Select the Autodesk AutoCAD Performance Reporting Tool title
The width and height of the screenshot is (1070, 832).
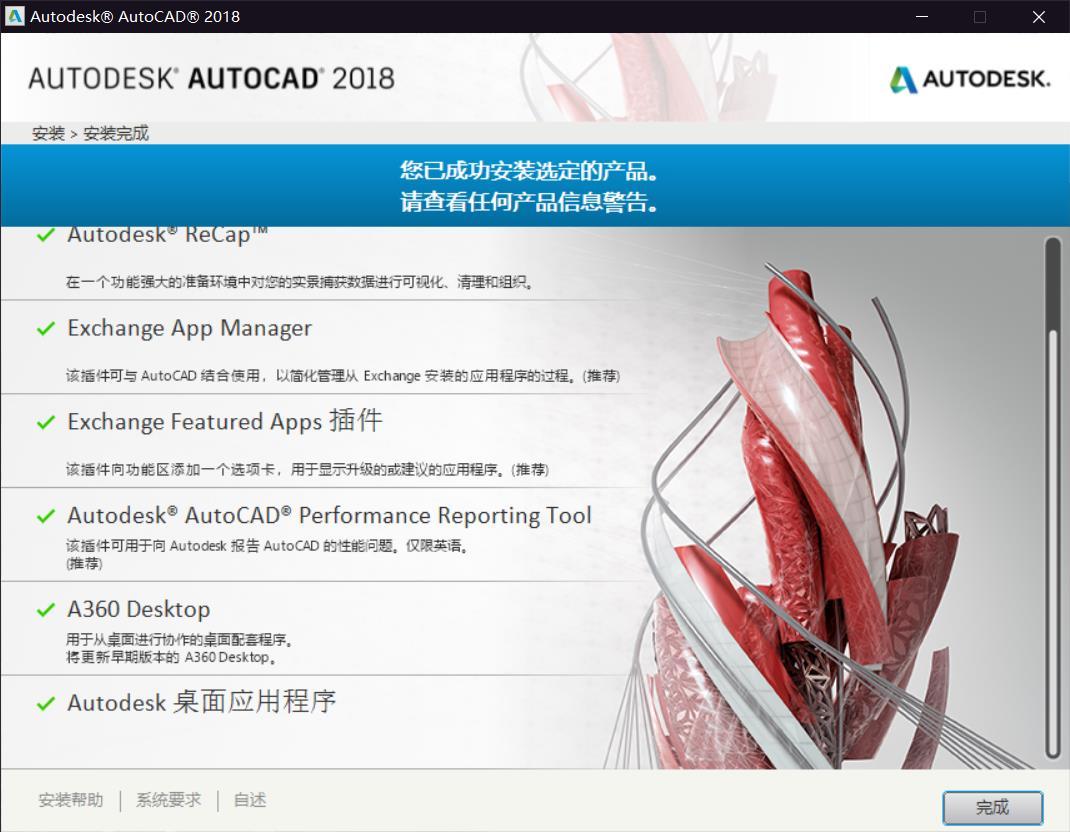(x=330, y=516)
